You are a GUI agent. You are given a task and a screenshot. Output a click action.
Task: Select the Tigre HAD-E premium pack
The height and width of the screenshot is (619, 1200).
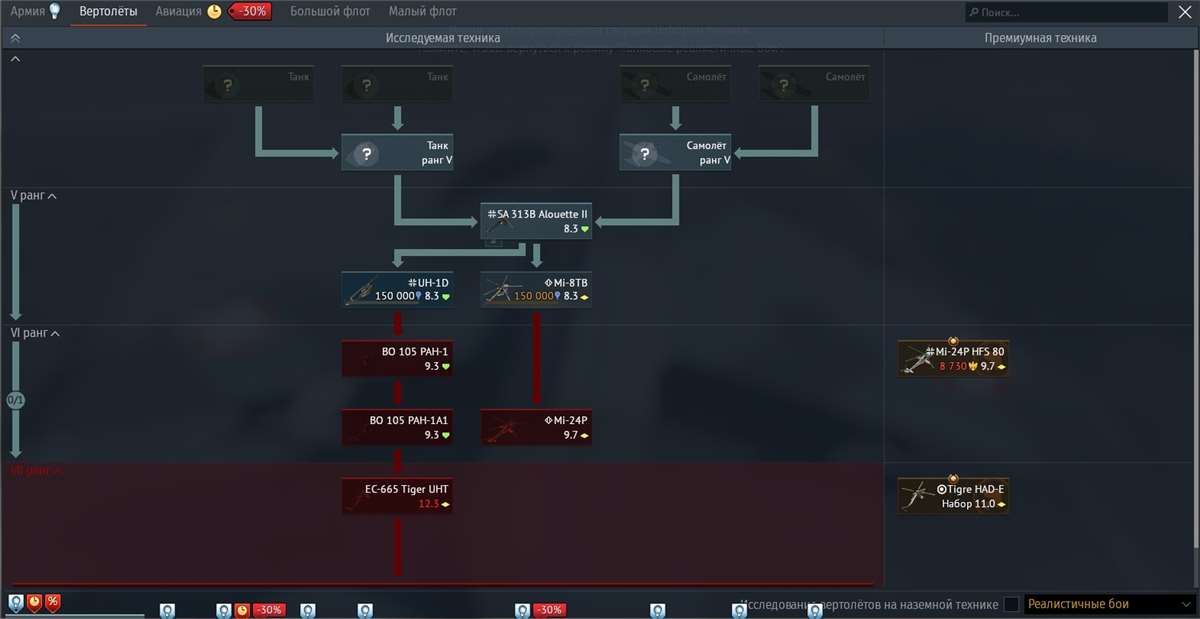coord(953,496)
